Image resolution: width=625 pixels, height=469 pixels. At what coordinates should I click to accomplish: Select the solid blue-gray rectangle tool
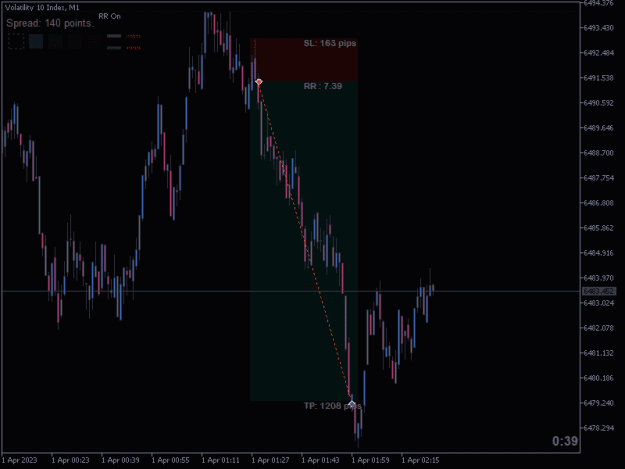pos(36,41)
